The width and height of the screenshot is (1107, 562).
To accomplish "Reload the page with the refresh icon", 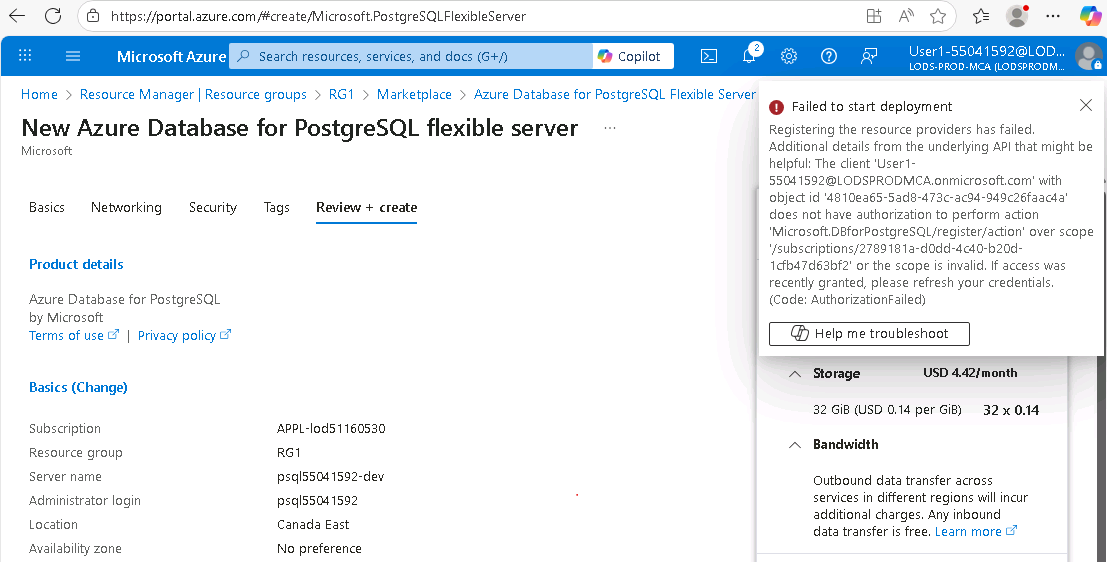I will [x=53, y=16].
